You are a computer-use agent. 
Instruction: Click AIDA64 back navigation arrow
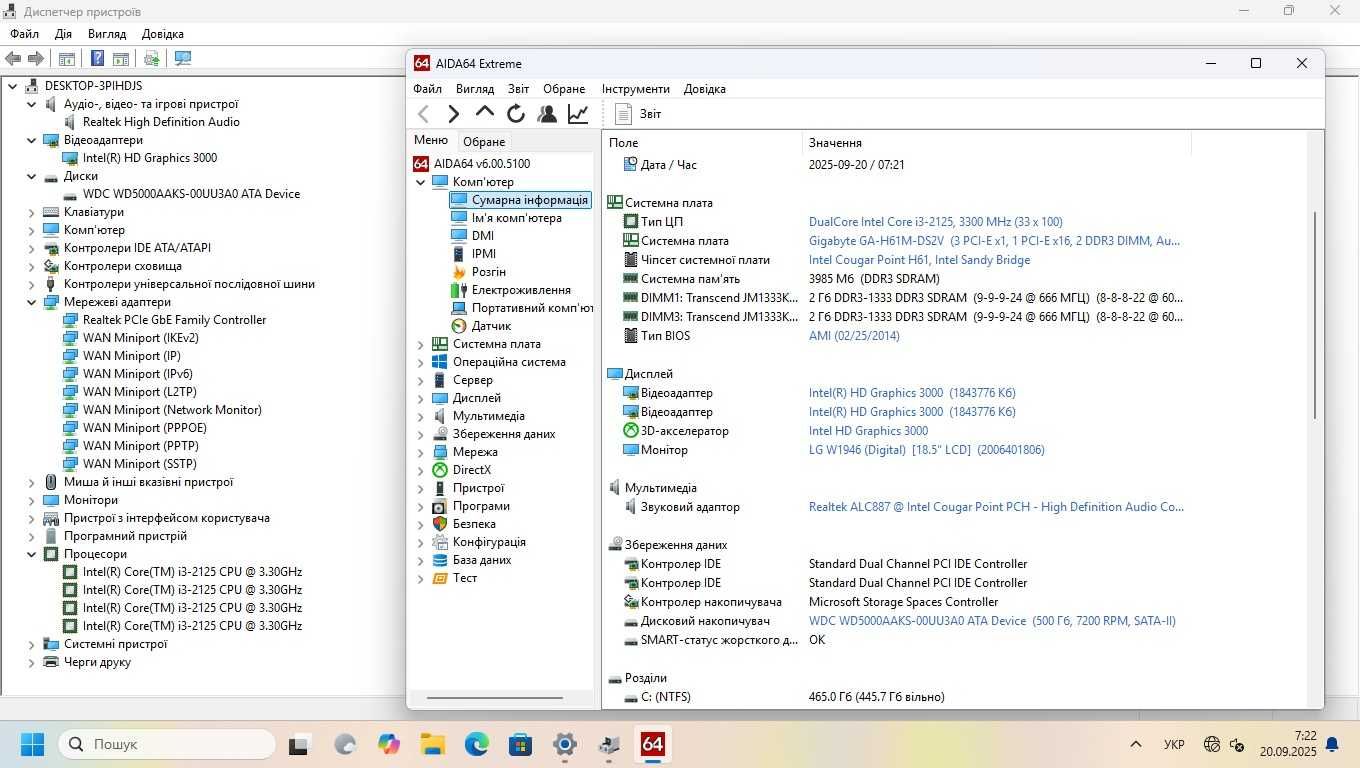click(424, 114)
